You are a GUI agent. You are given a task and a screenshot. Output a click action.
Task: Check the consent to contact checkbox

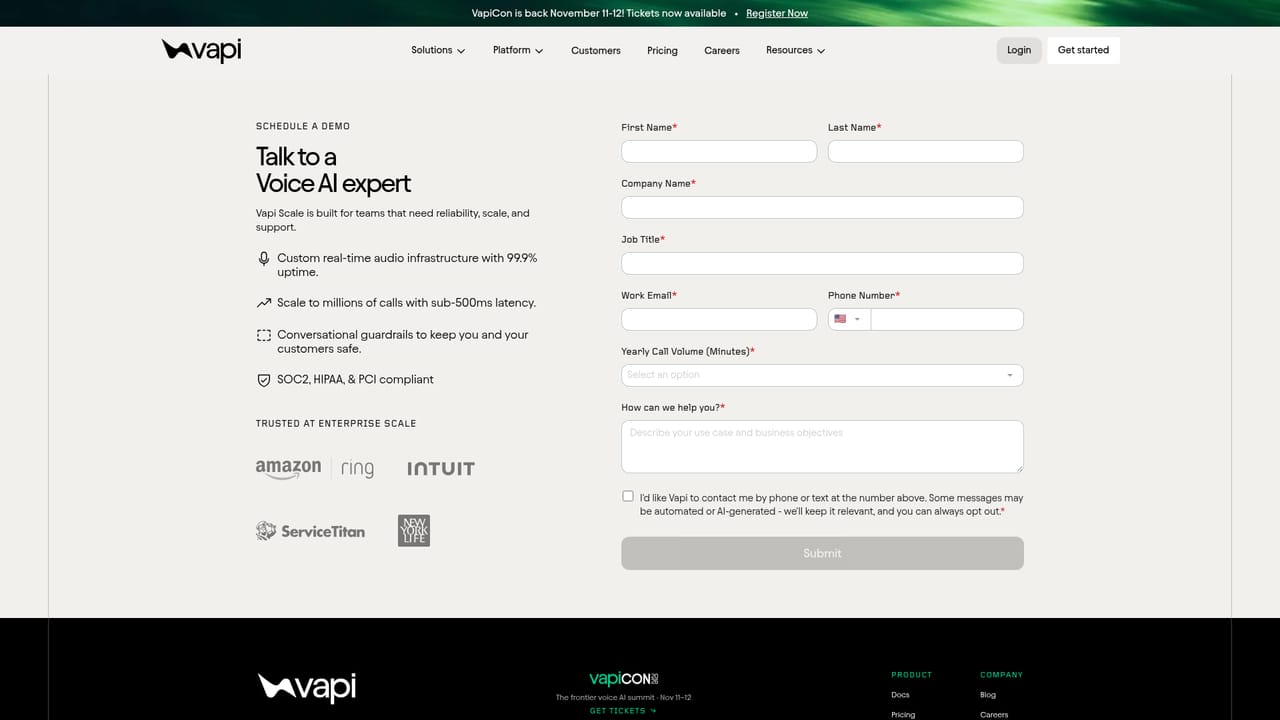(628, 496)
